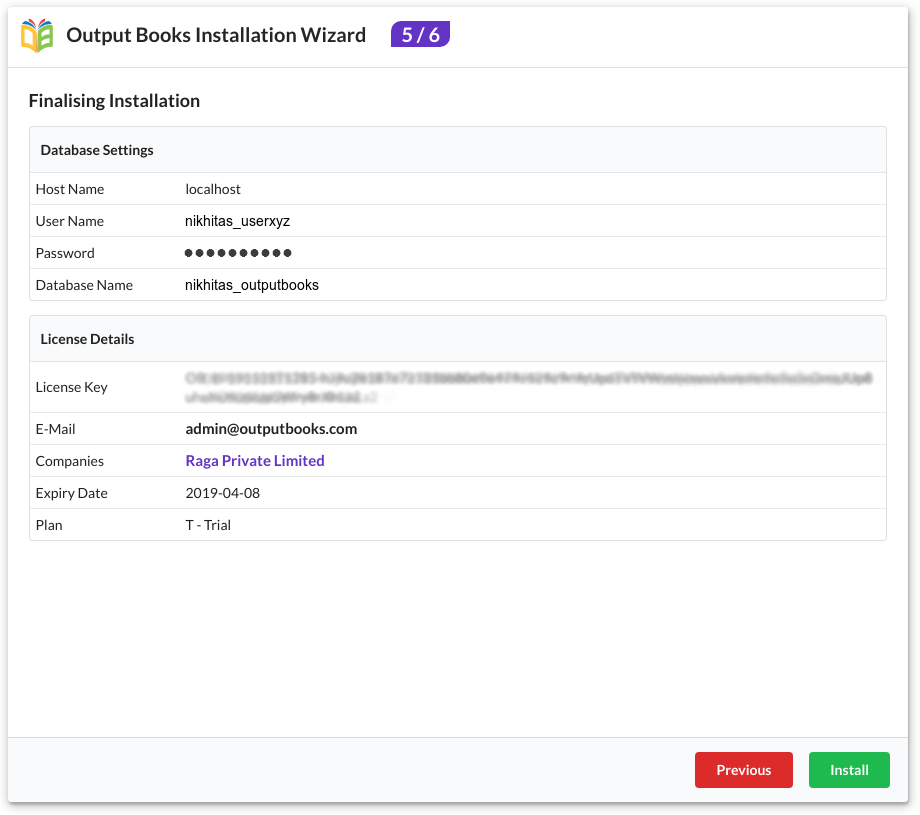Click the localhost host name value
The image size is (920, 815).
pos(213,189)
